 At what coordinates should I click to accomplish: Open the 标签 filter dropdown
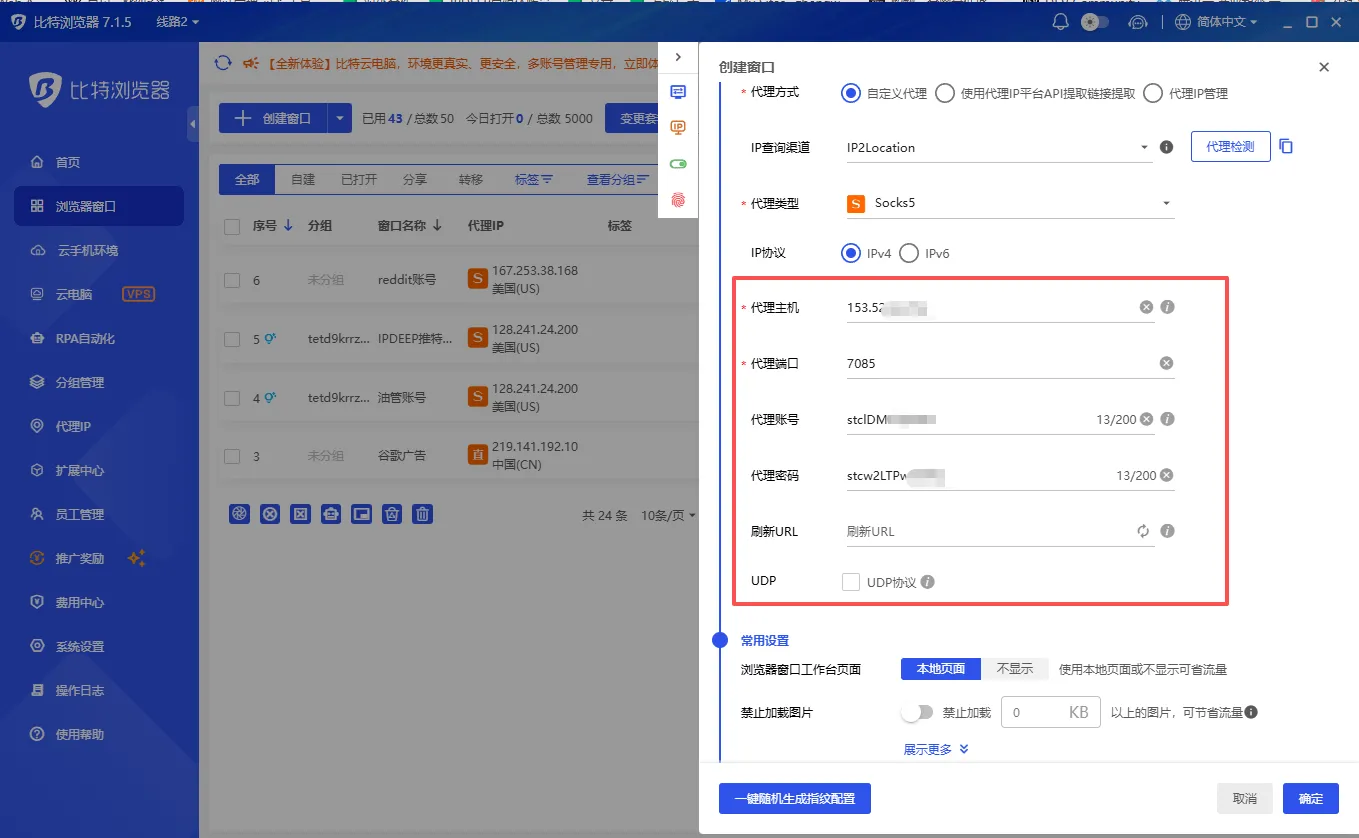pyautogui.click(x=534, y=179)
